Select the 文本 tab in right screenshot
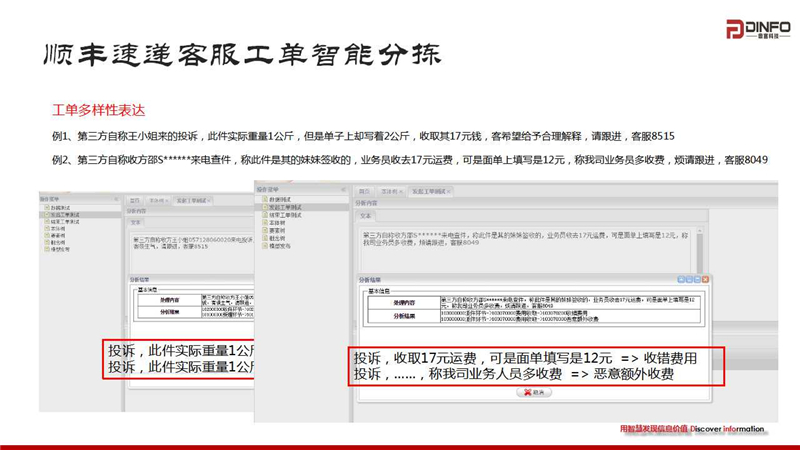 pos(366,215)
